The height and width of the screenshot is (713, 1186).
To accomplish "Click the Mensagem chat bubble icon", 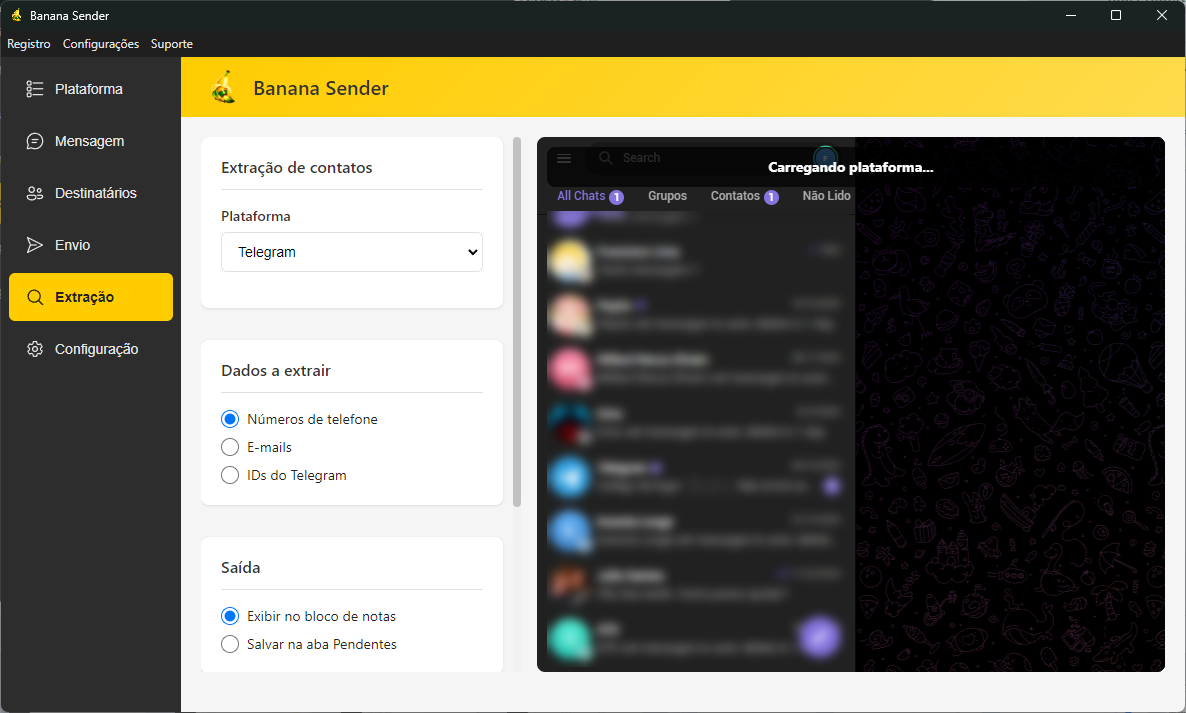I will [x=35, y=141].
